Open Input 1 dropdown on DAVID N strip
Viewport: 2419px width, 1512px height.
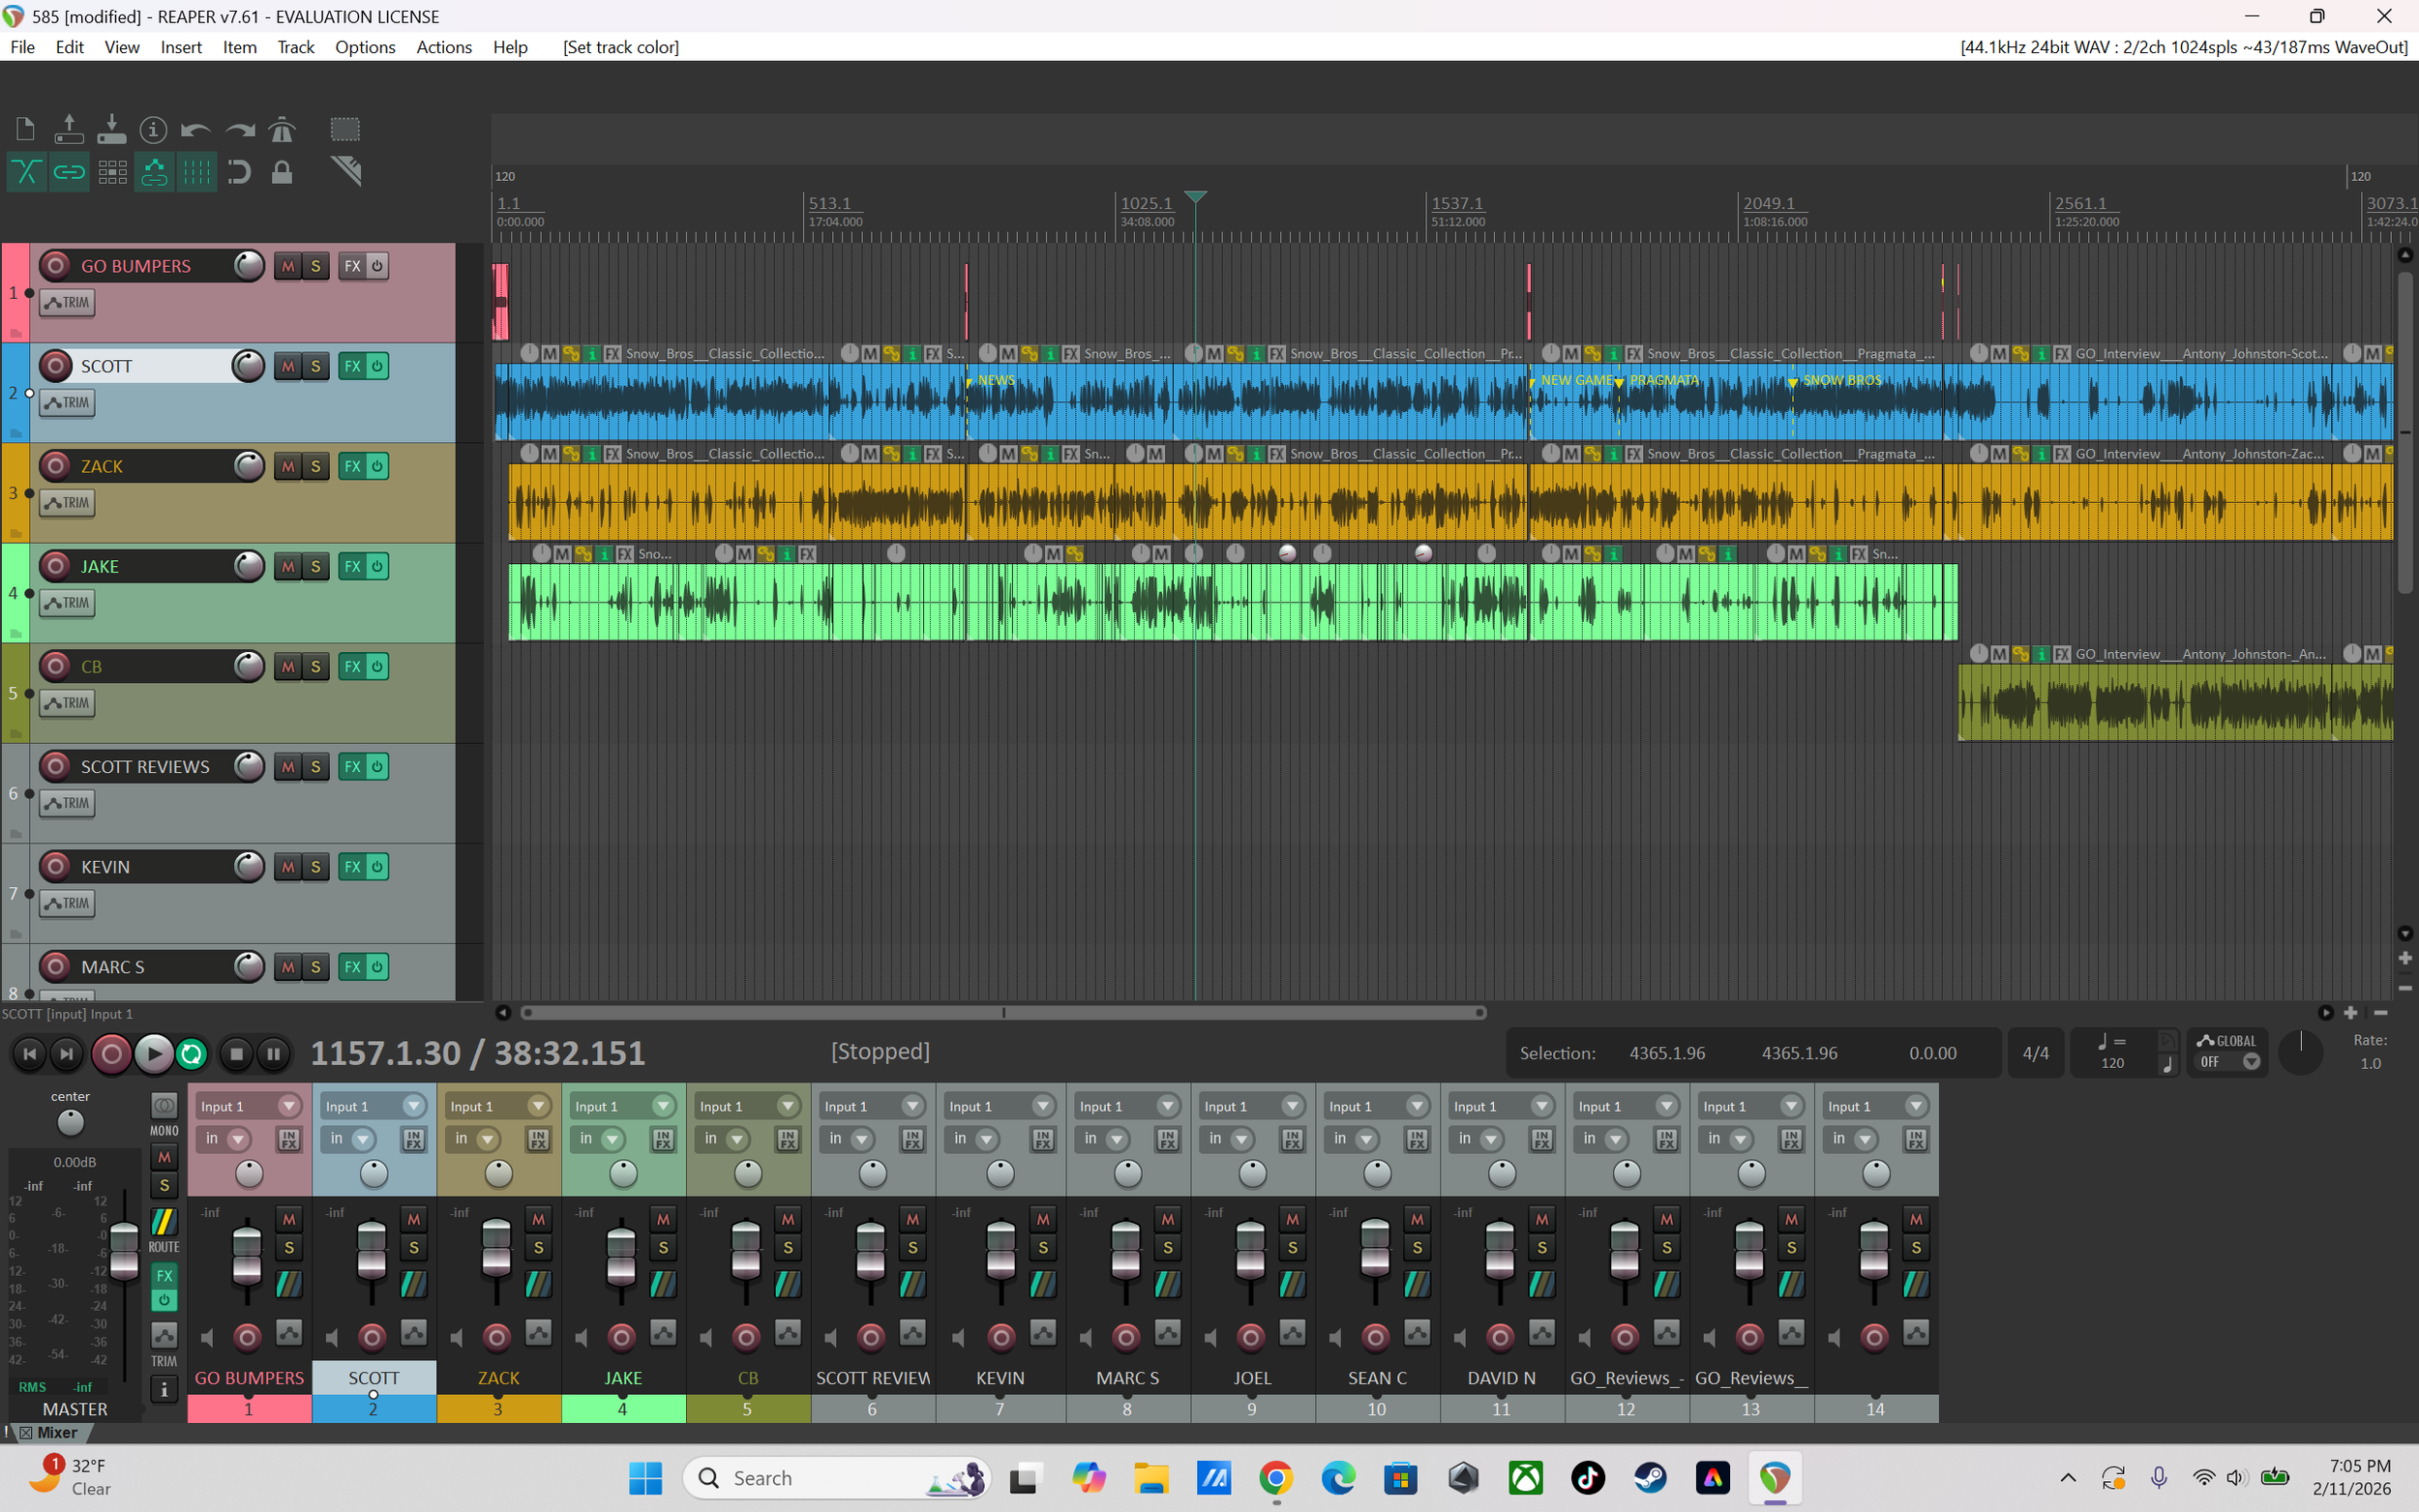pyautogui.click(x=1502, y=1106)
